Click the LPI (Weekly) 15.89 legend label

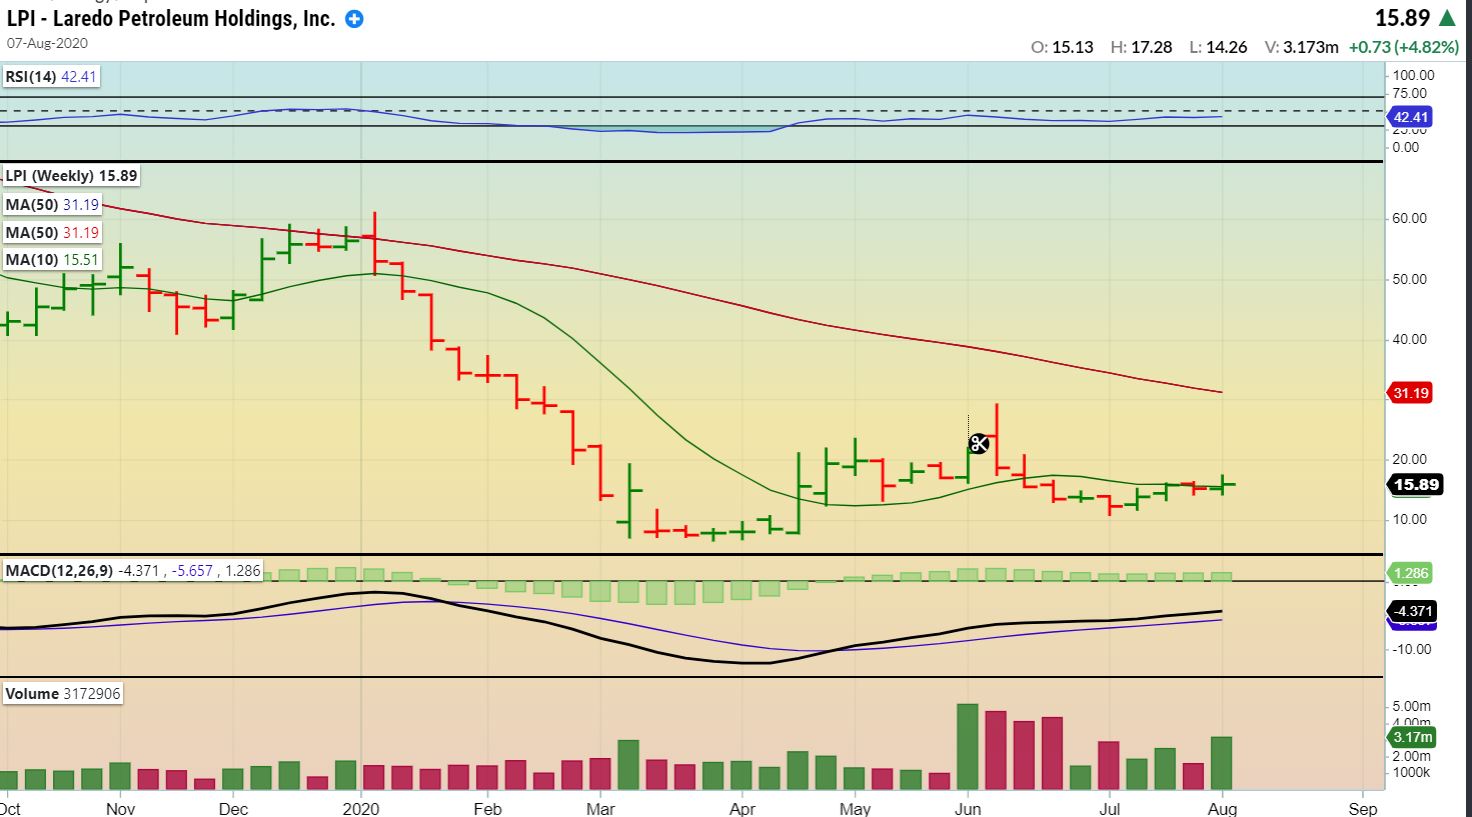click(x=72, y=176)
